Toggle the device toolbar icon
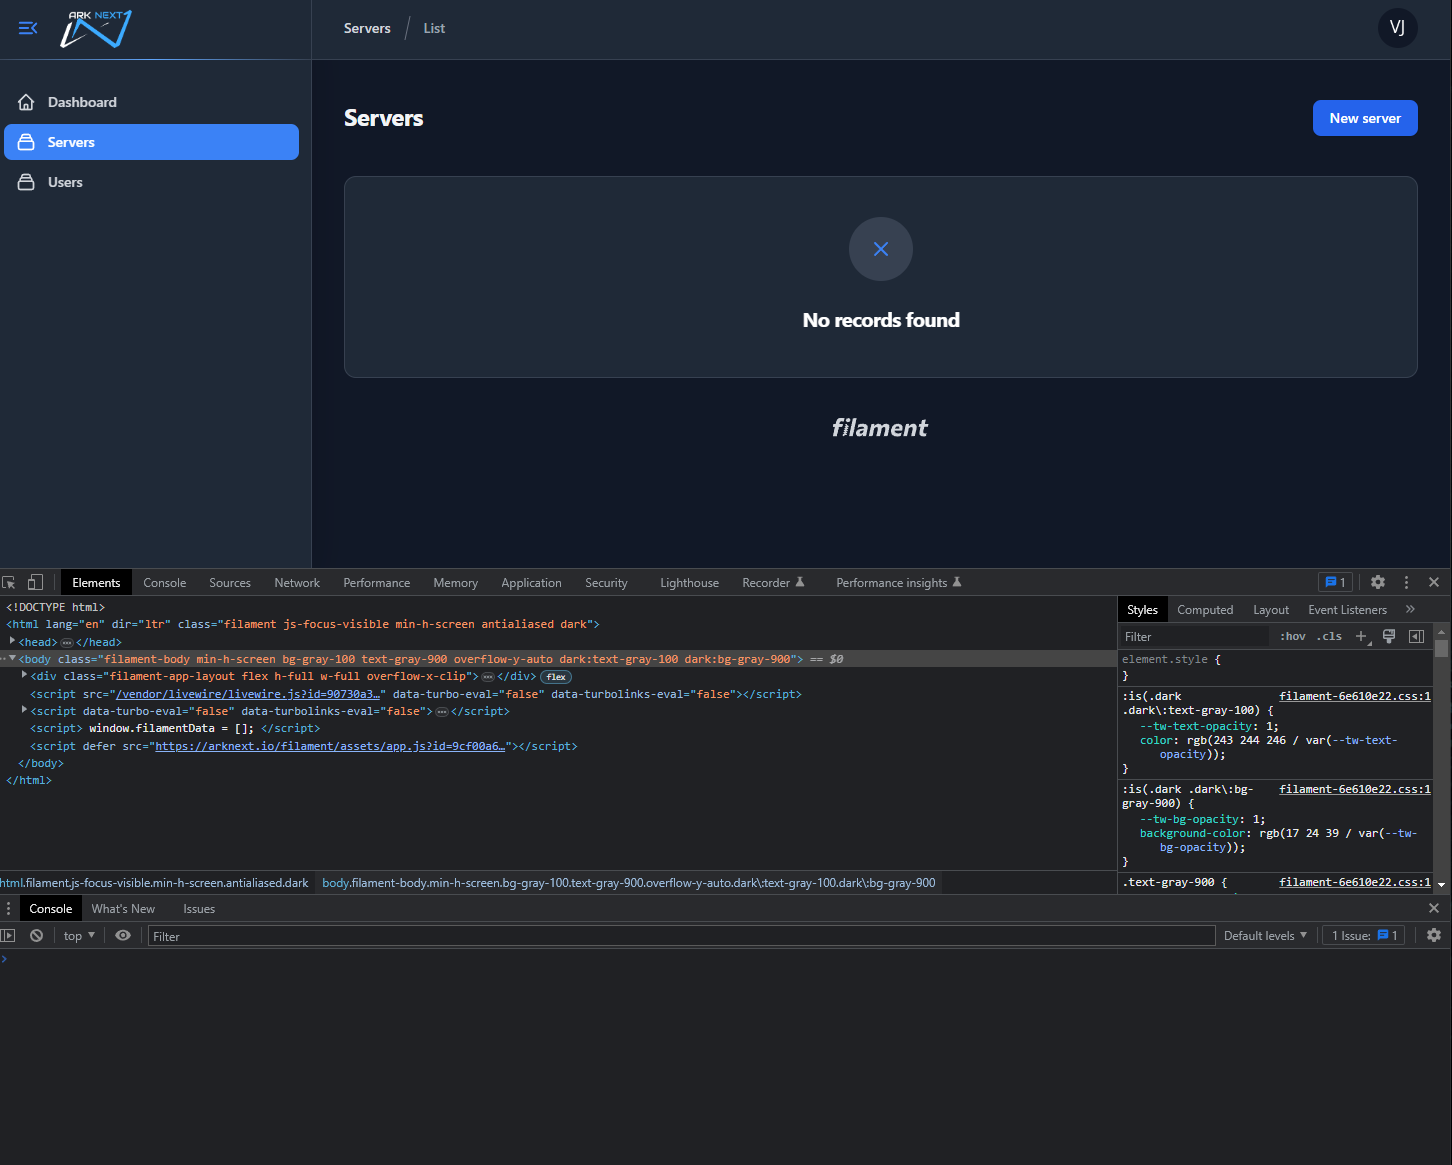Screen dimensions: 1452x1165 click(35, 582)
